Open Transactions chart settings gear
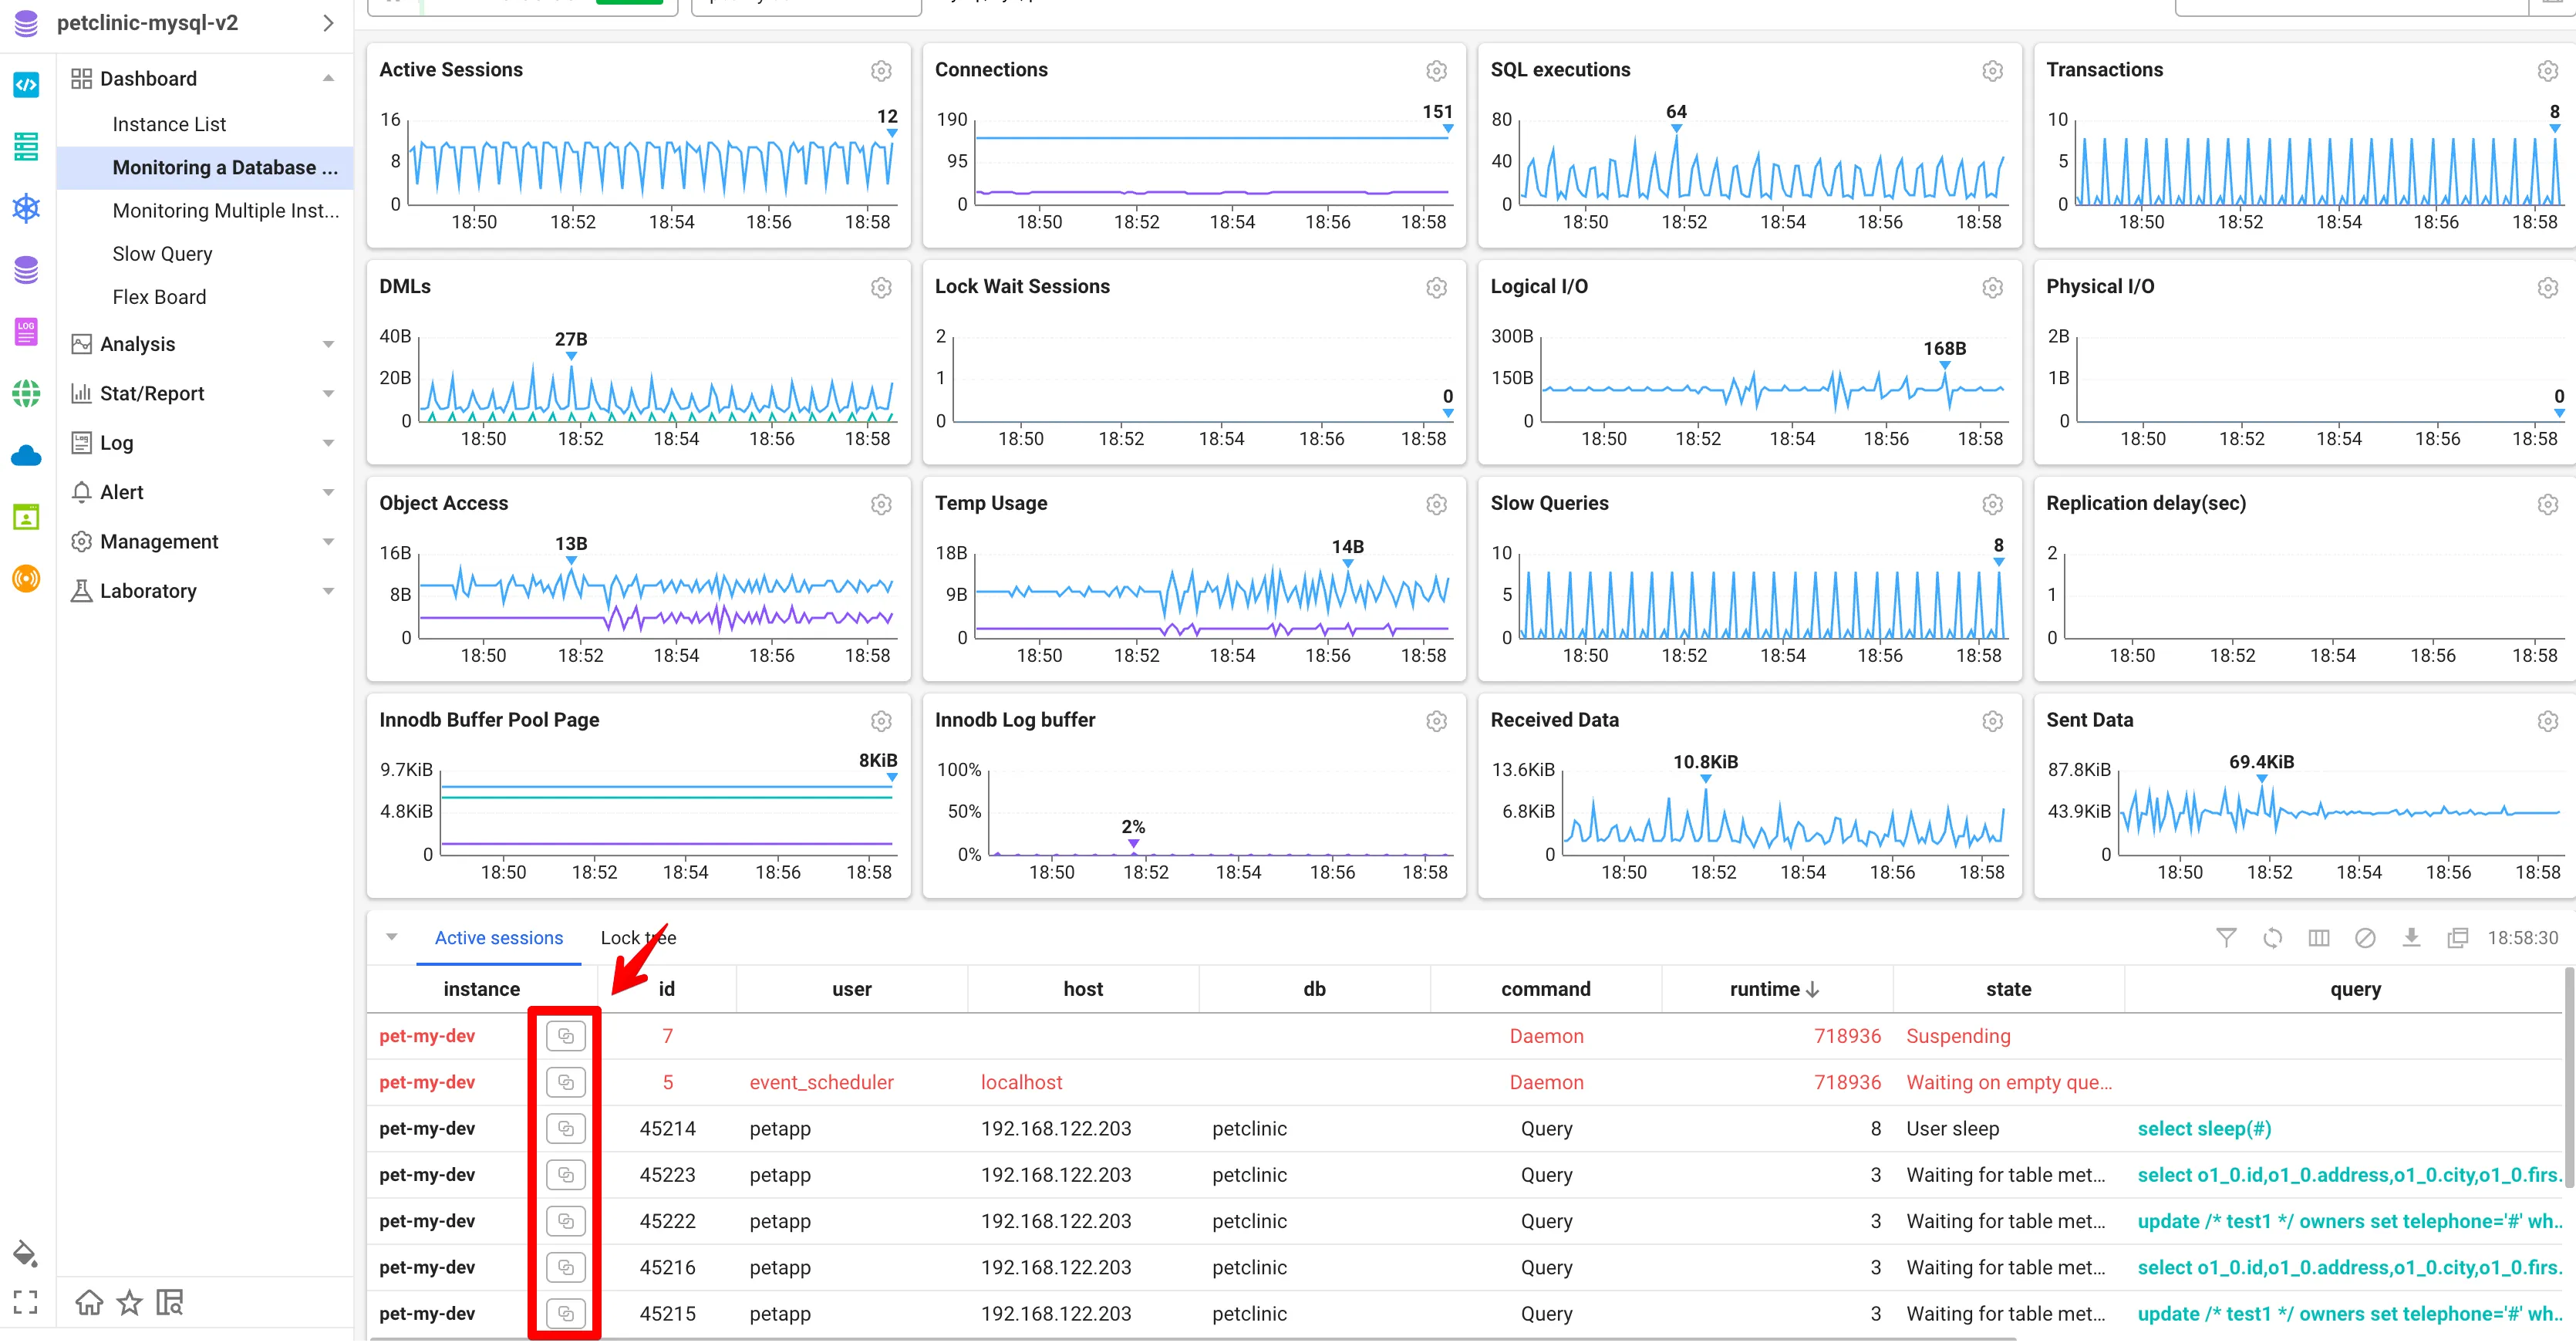The width and height of the screenshot is (2576, 1343). (2547, 71)
